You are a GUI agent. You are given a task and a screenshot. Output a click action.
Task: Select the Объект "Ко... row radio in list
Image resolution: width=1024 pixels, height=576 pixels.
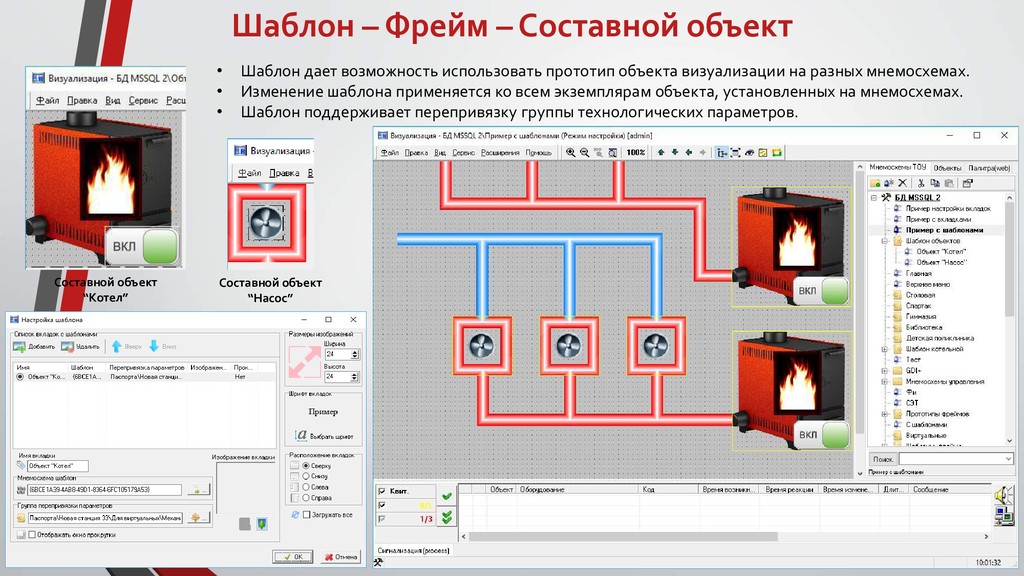(x=20, y=377)
